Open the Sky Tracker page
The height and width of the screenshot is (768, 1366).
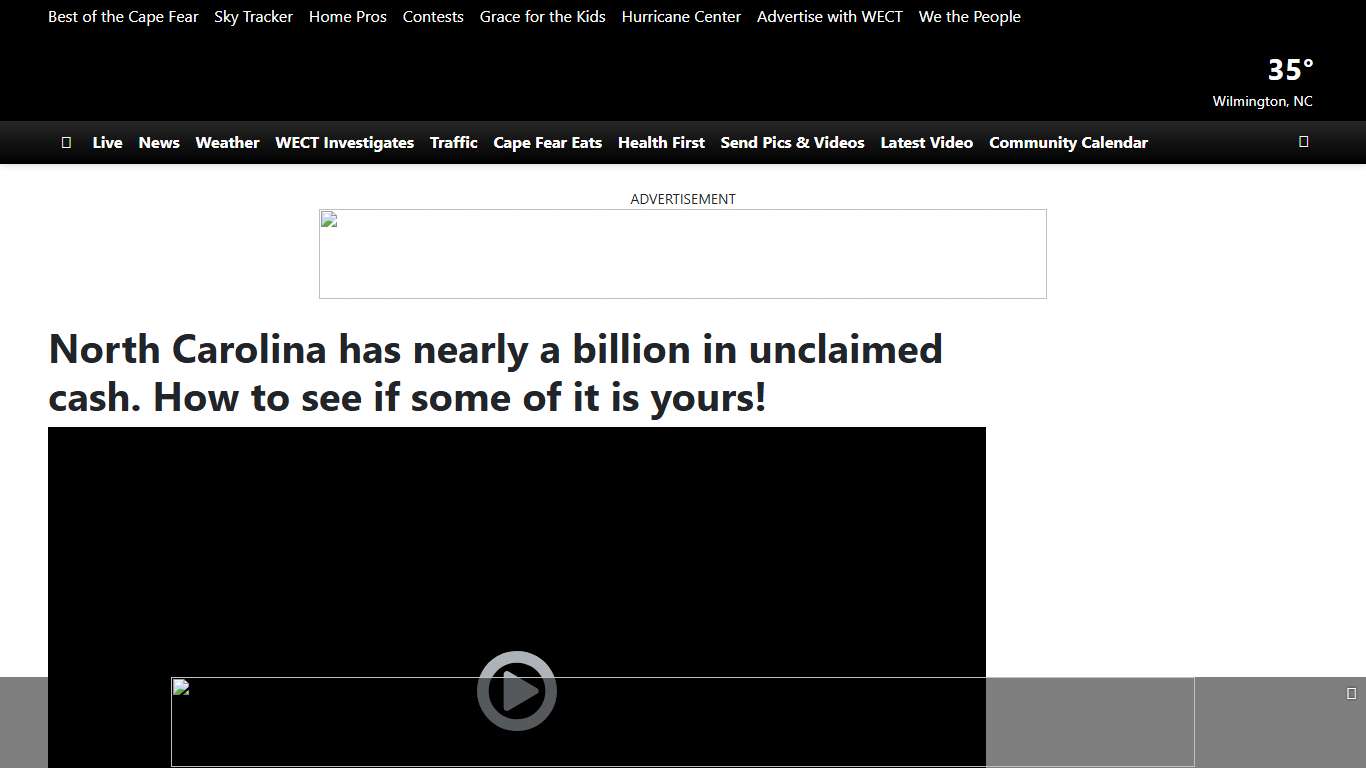point(253,16)
